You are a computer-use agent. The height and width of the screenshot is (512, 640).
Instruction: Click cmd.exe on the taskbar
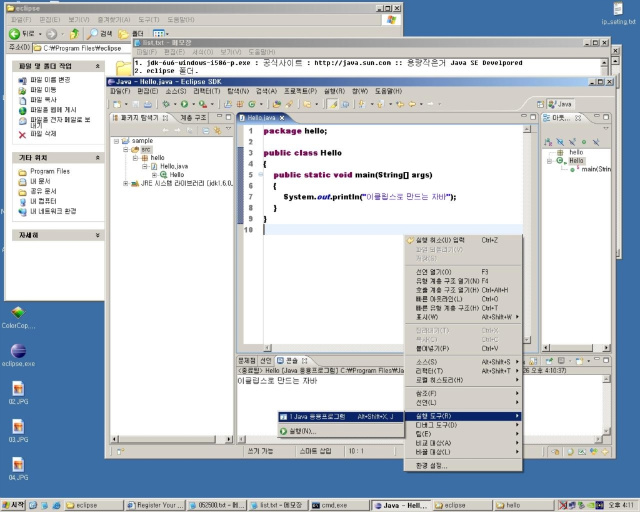[x=339, y=505]
